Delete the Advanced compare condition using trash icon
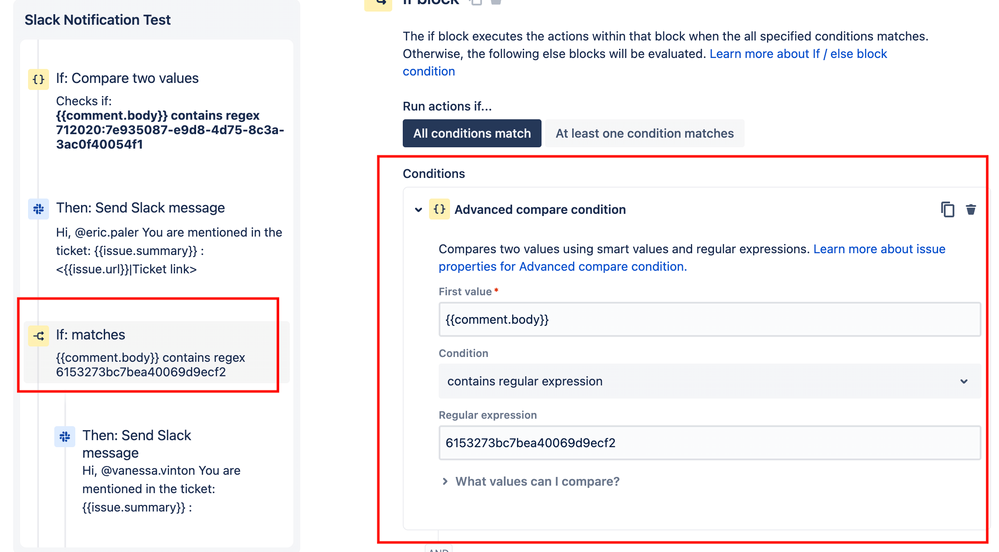 tap(971, 210)
